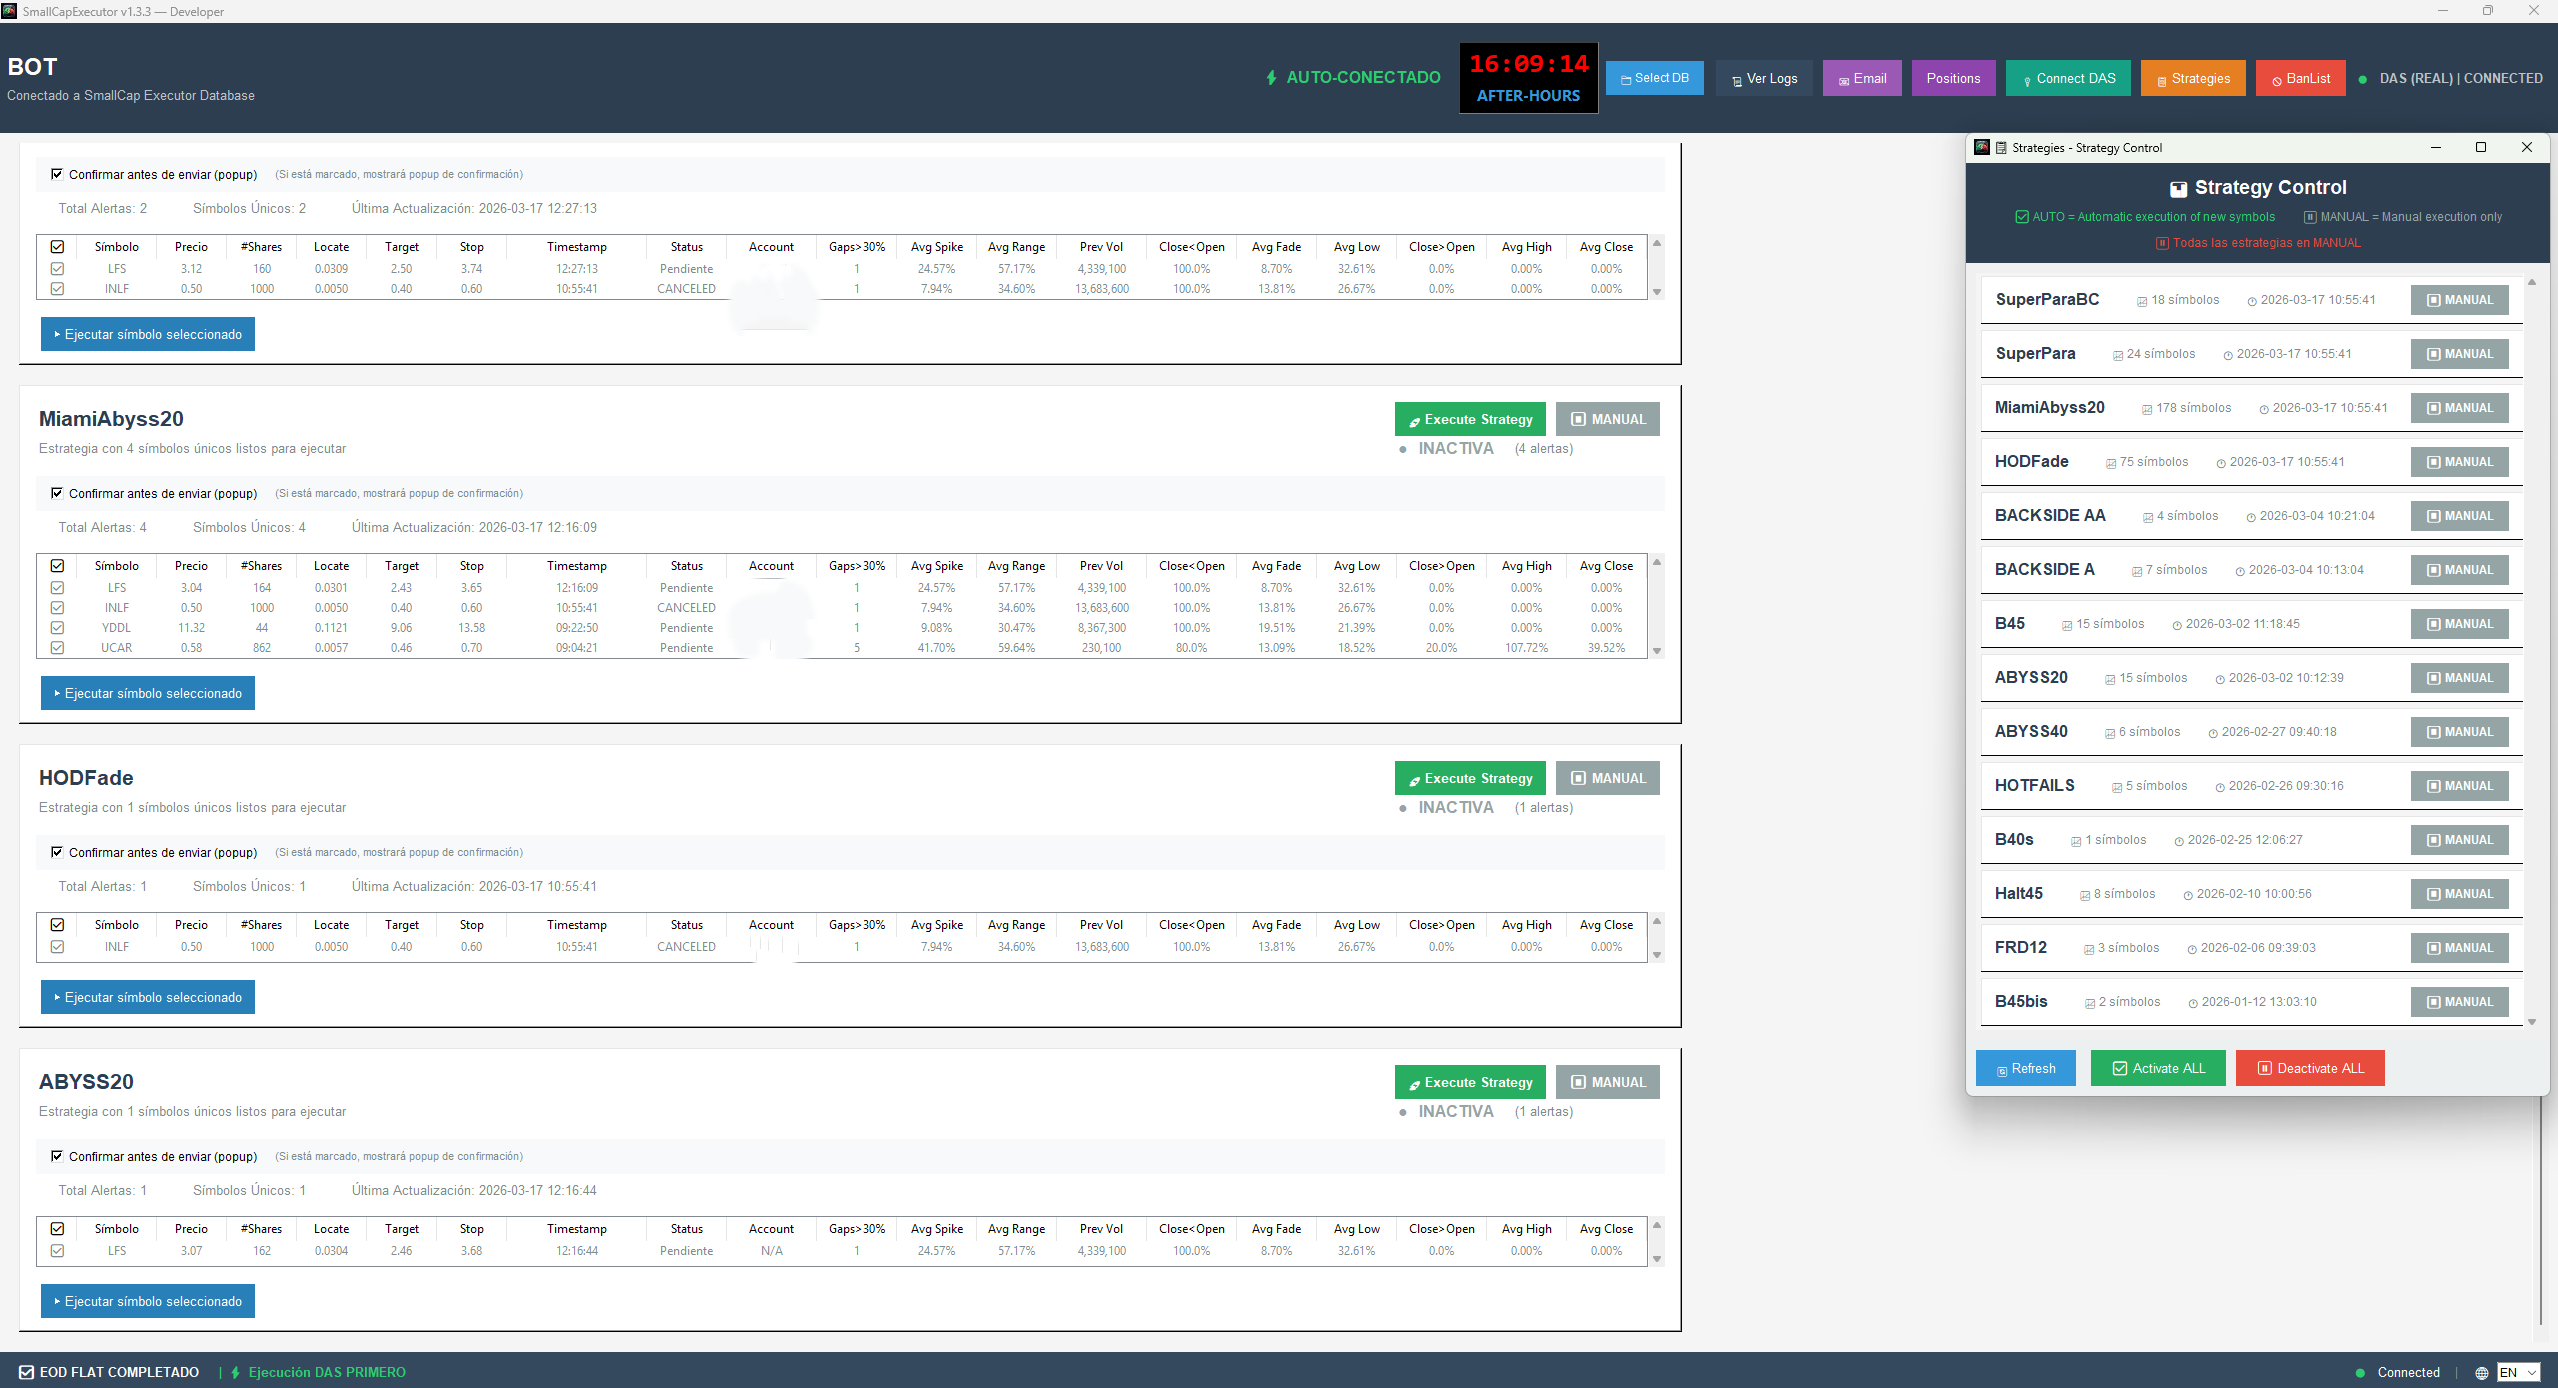The height and width of the screenshot is (1388, 2558).
Task: Select YDDL symbol cell in MiamiAbyss20
Action: click(x=117, y=628)
